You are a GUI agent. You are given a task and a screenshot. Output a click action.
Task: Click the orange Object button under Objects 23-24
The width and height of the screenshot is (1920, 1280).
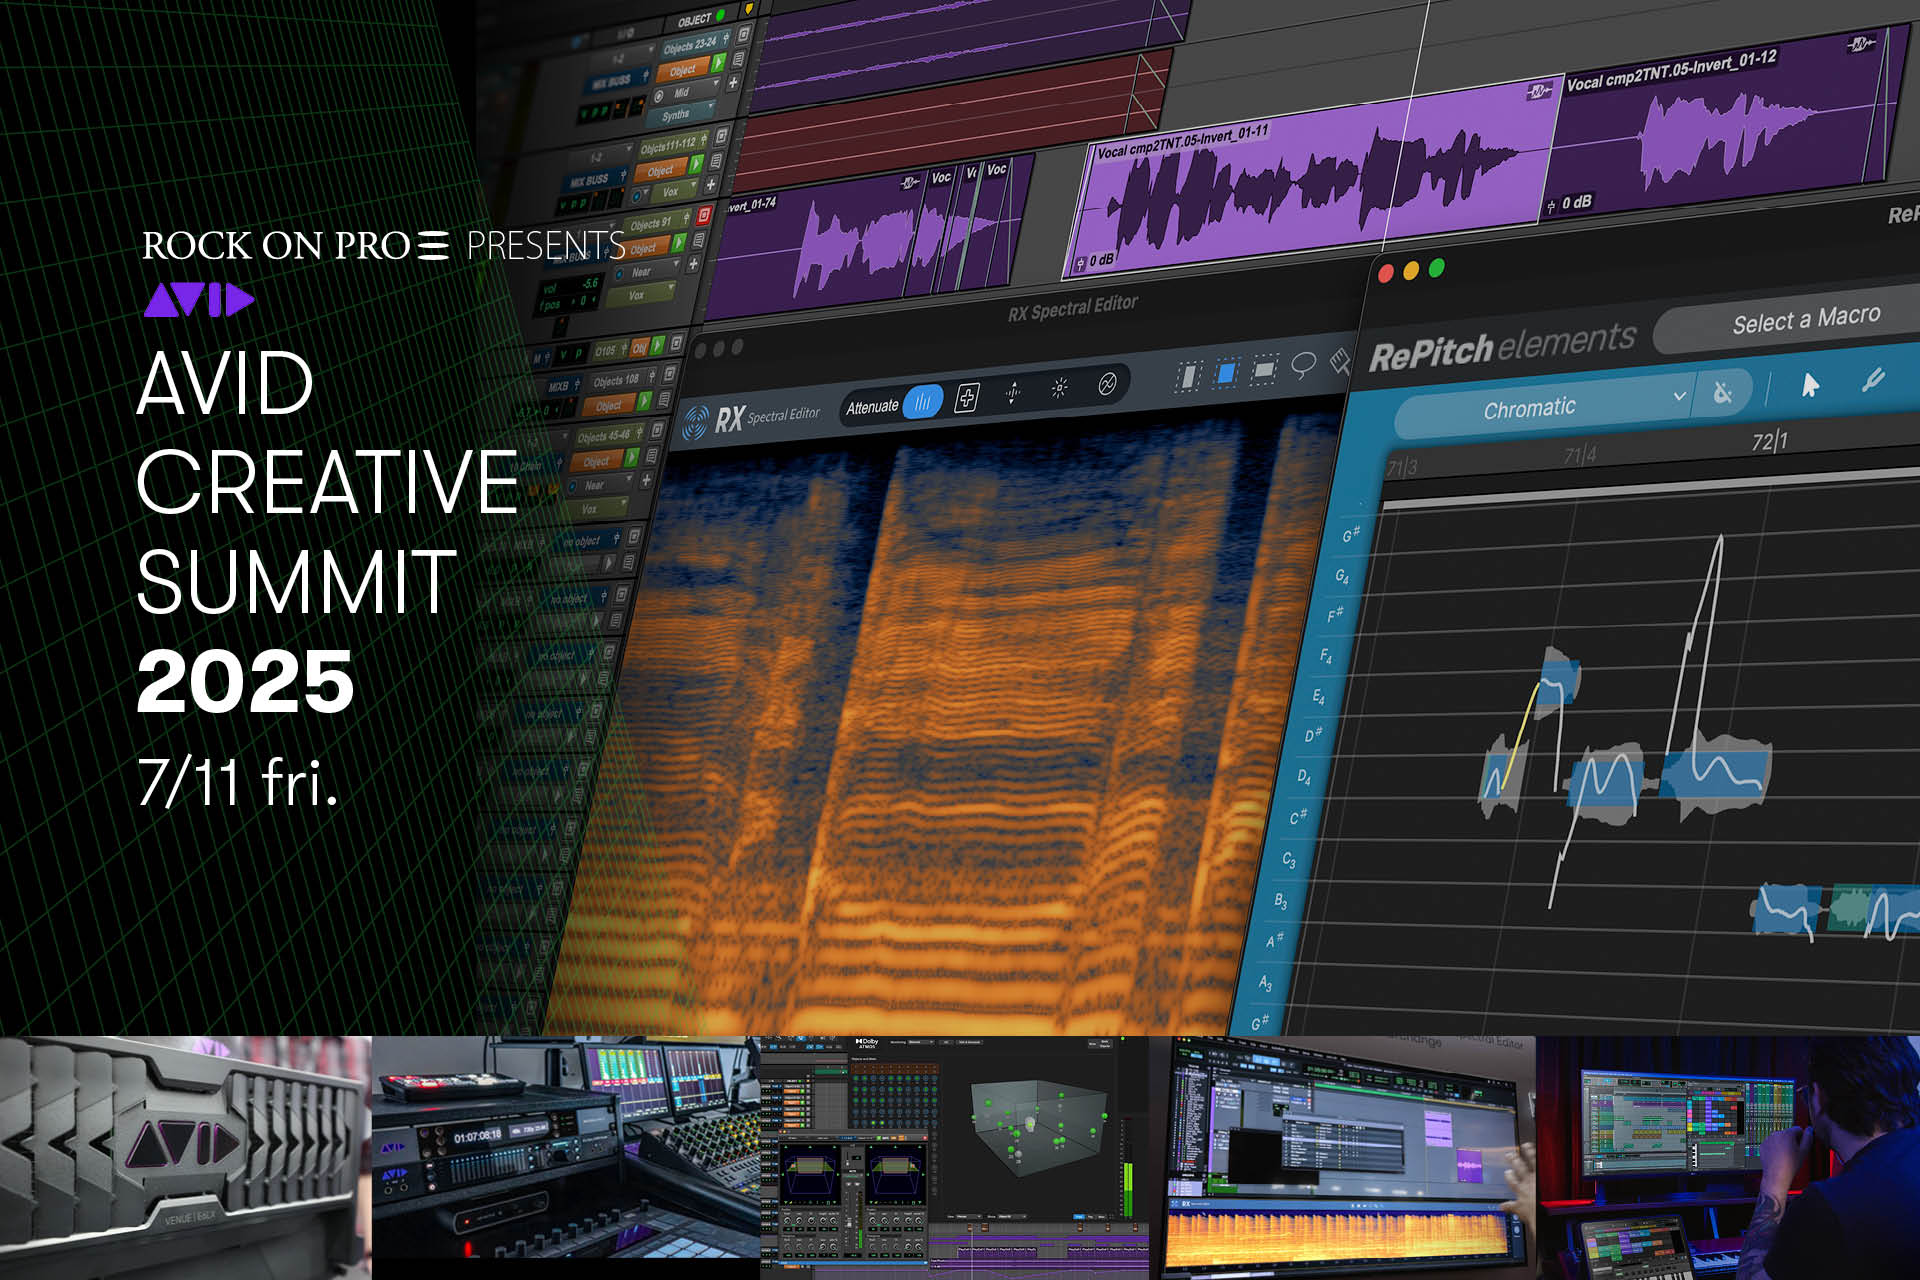point(683,70)
